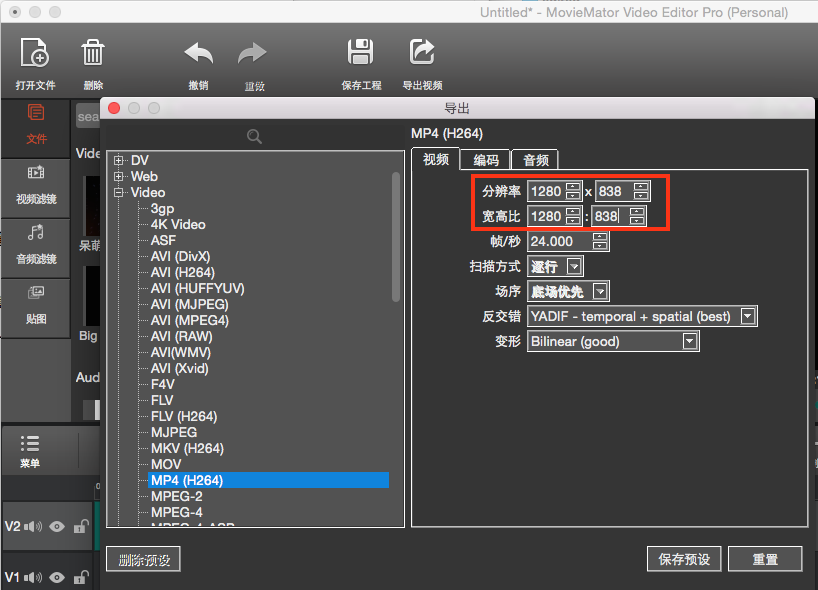Select the FLV (H264) preset
Screen dimensions: 818x590
pyautogui.click(x=184, y=416)
